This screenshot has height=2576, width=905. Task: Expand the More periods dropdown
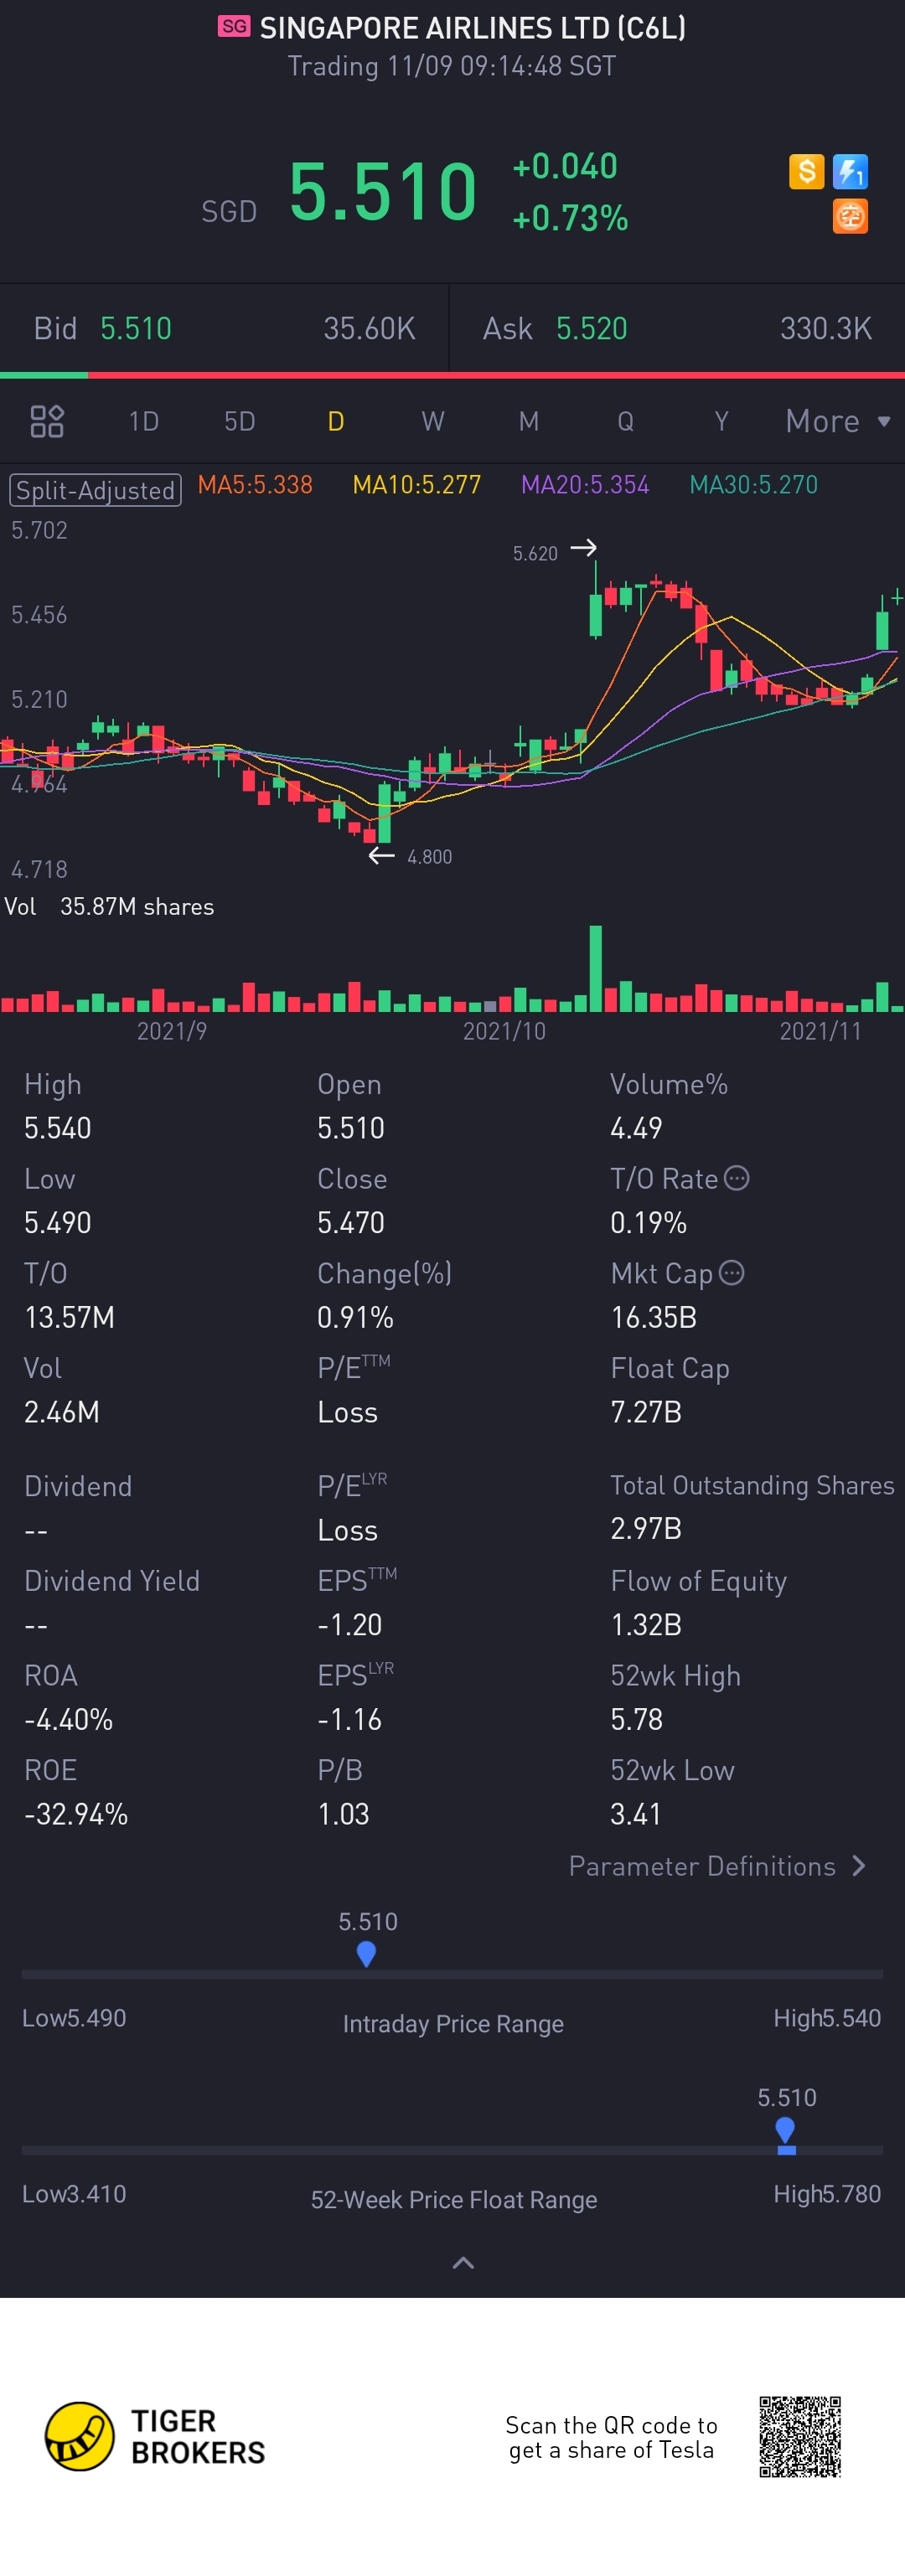(838, 421)
